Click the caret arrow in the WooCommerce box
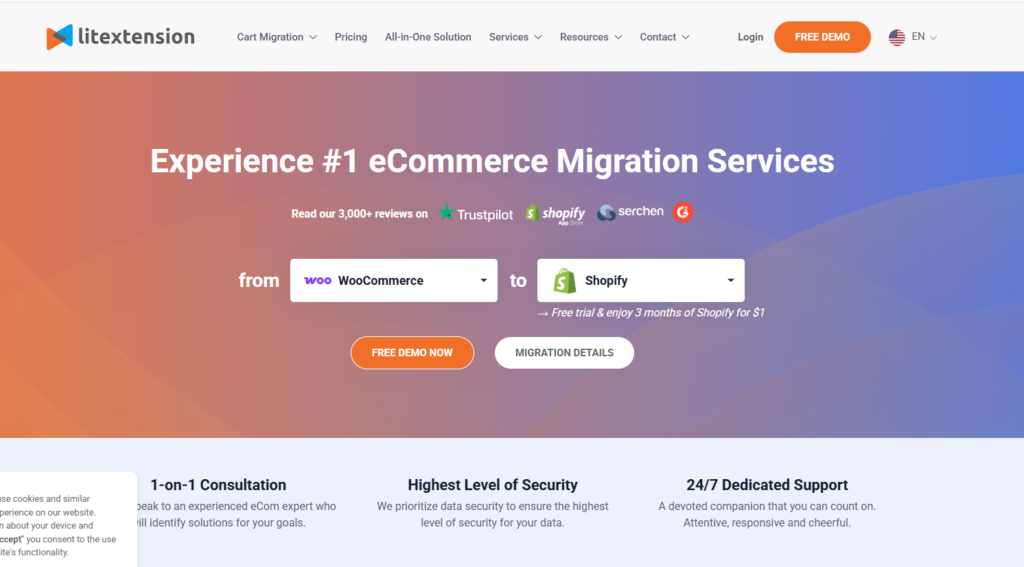This screenshot has width=1024, height=567. click(x=484, y=280)
